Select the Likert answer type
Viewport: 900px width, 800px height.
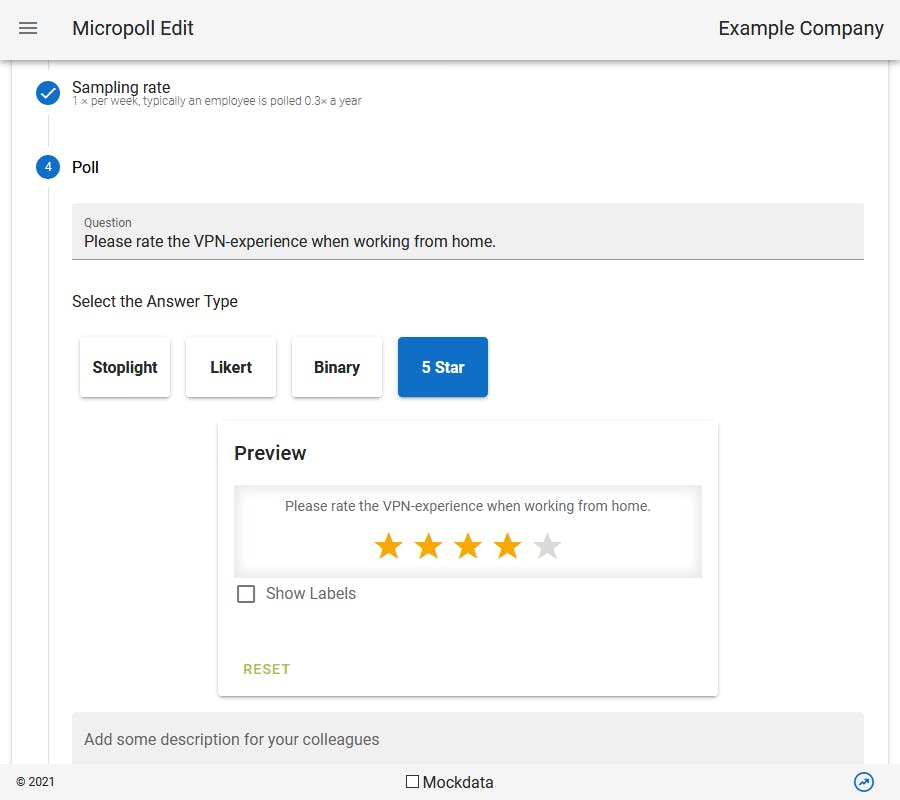231,367
